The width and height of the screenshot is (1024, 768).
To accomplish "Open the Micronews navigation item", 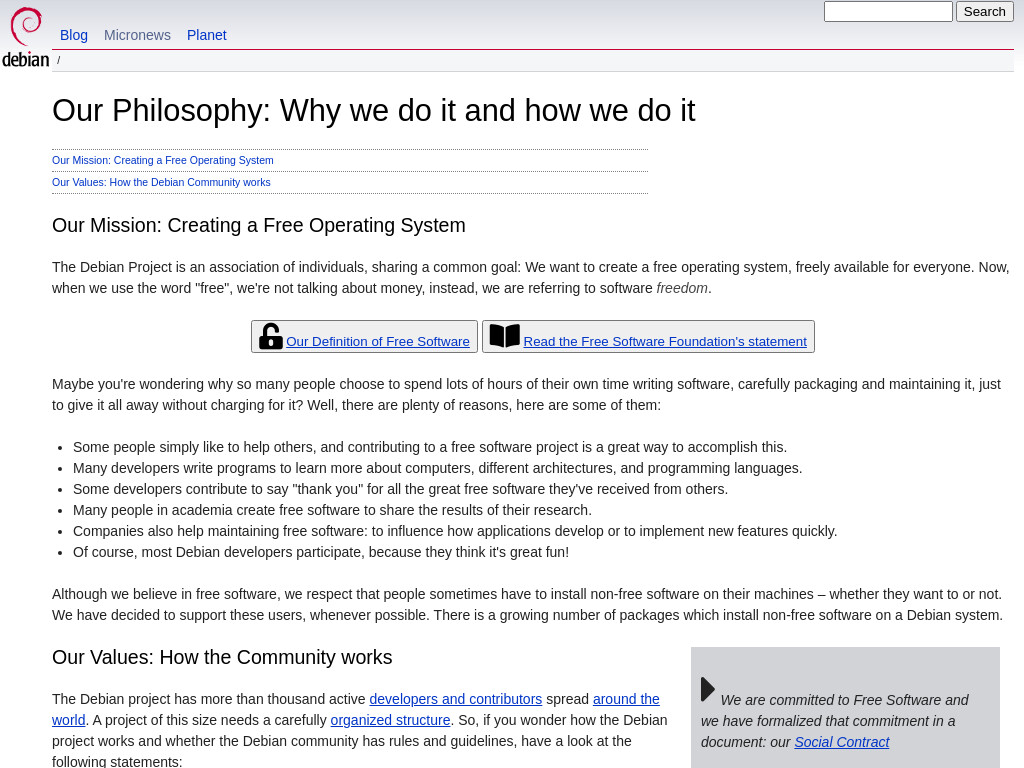I will click(137, 35).
